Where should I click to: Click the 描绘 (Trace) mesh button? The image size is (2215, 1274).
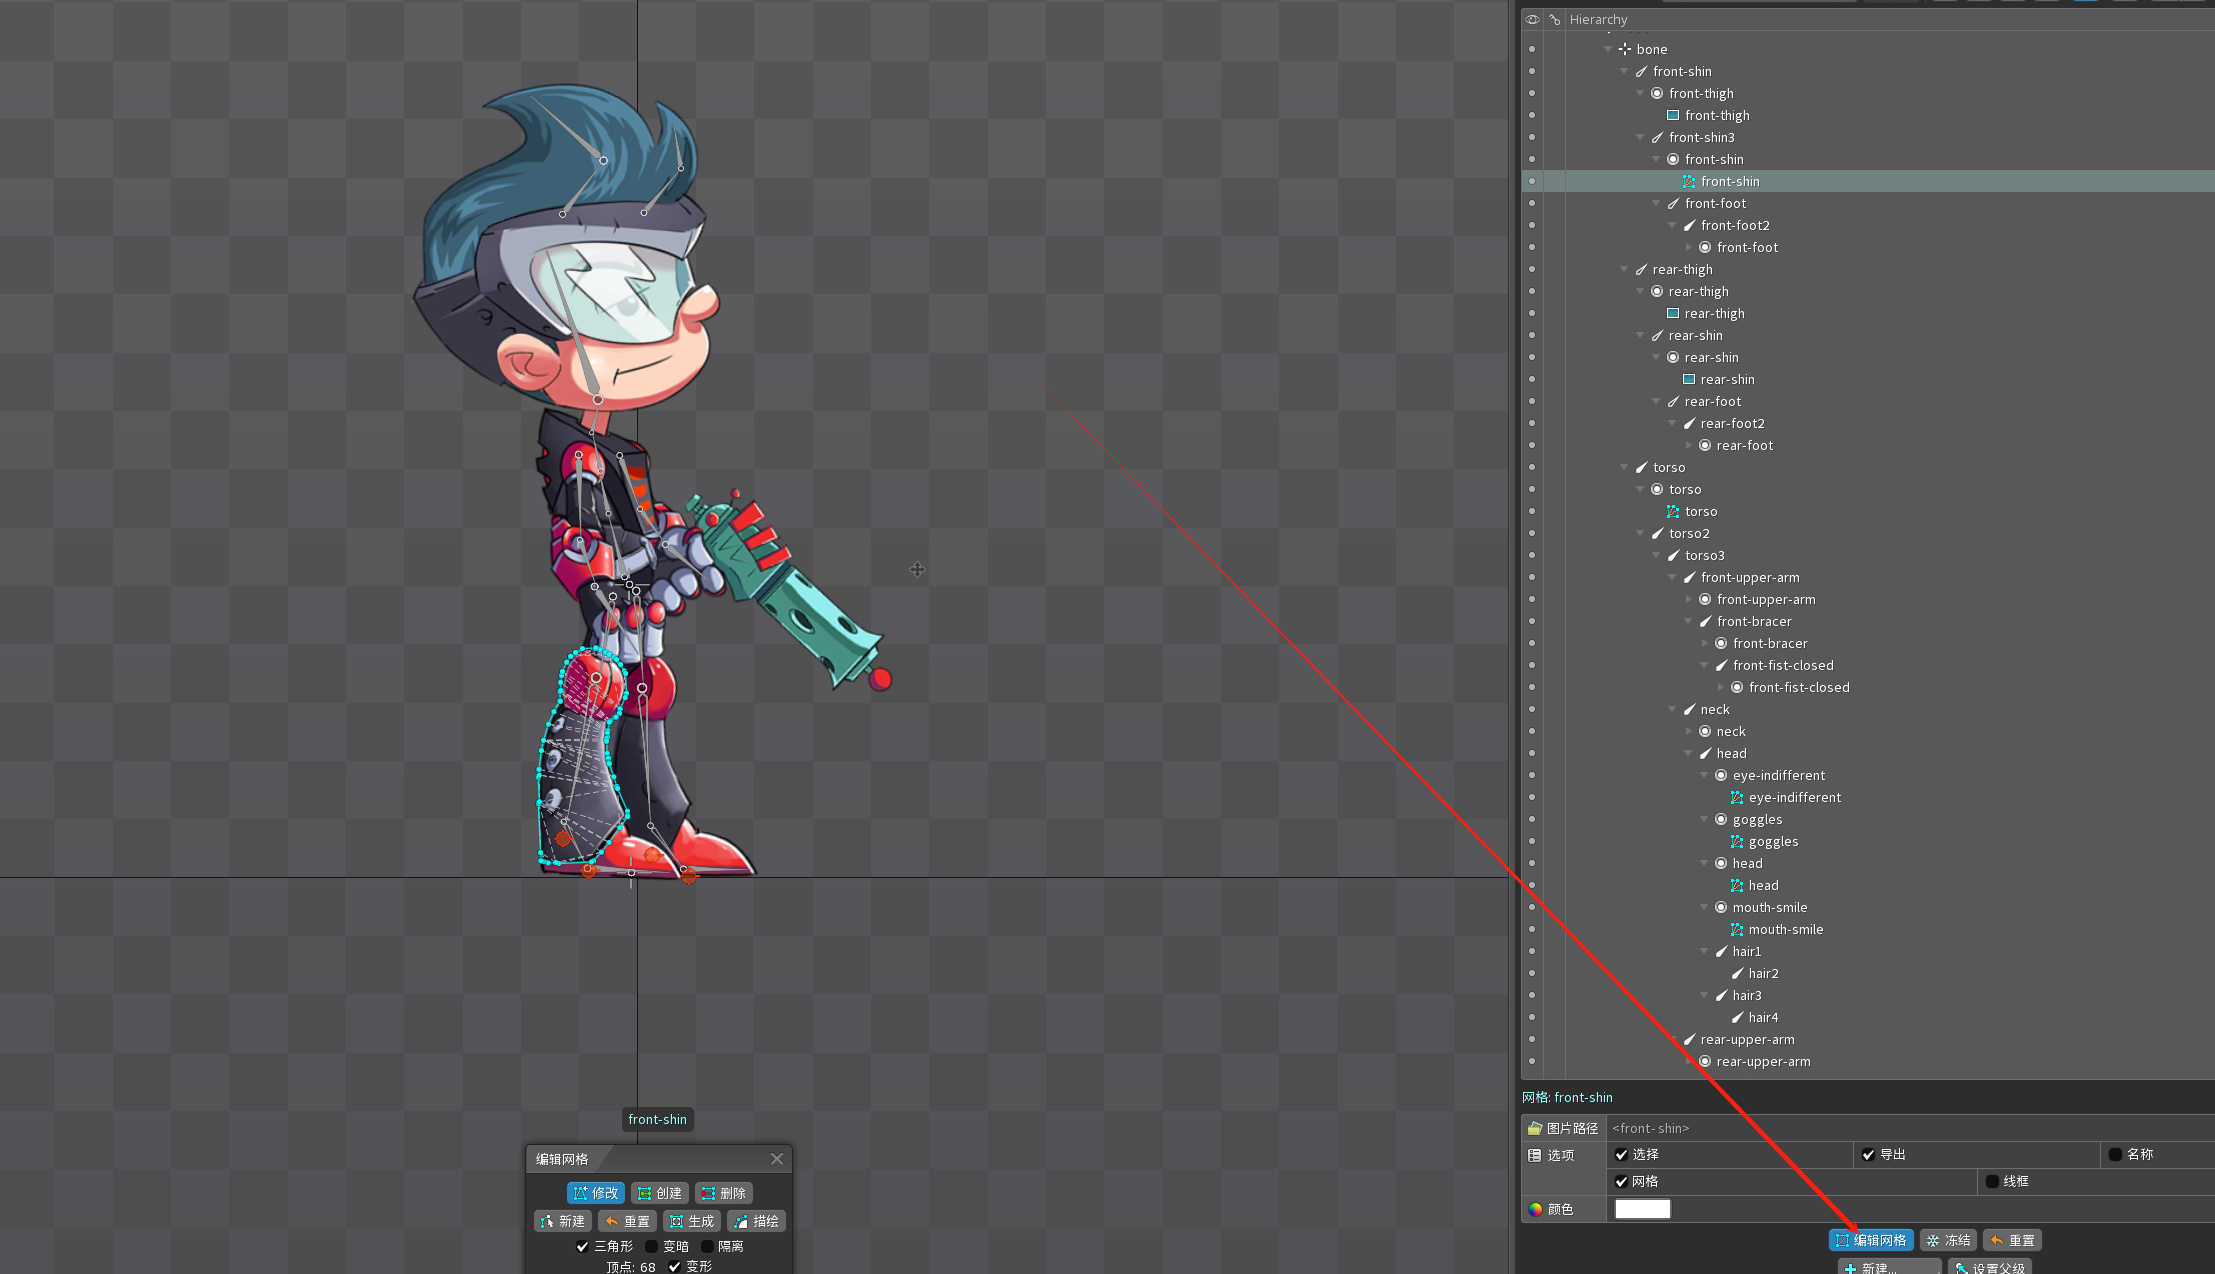coord(756,1221)
